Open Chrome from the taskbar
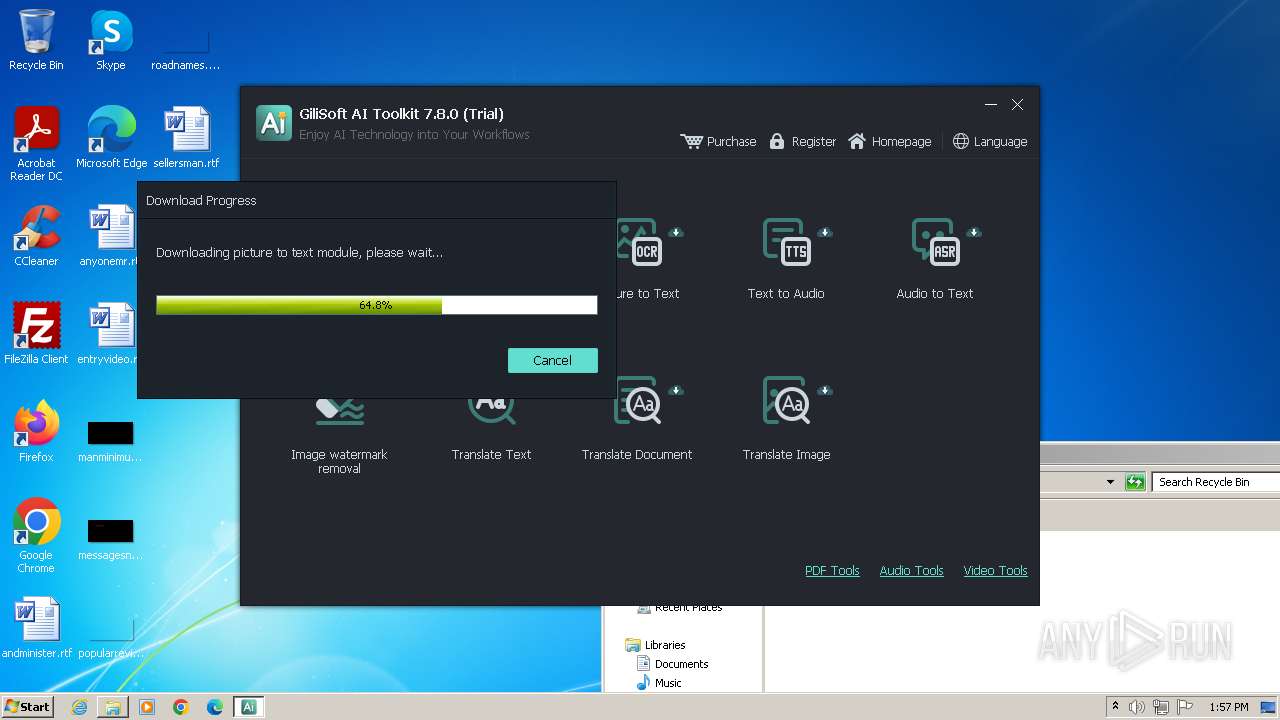The height and width of the screenshot is (720, 1280). tap(181, 707)
